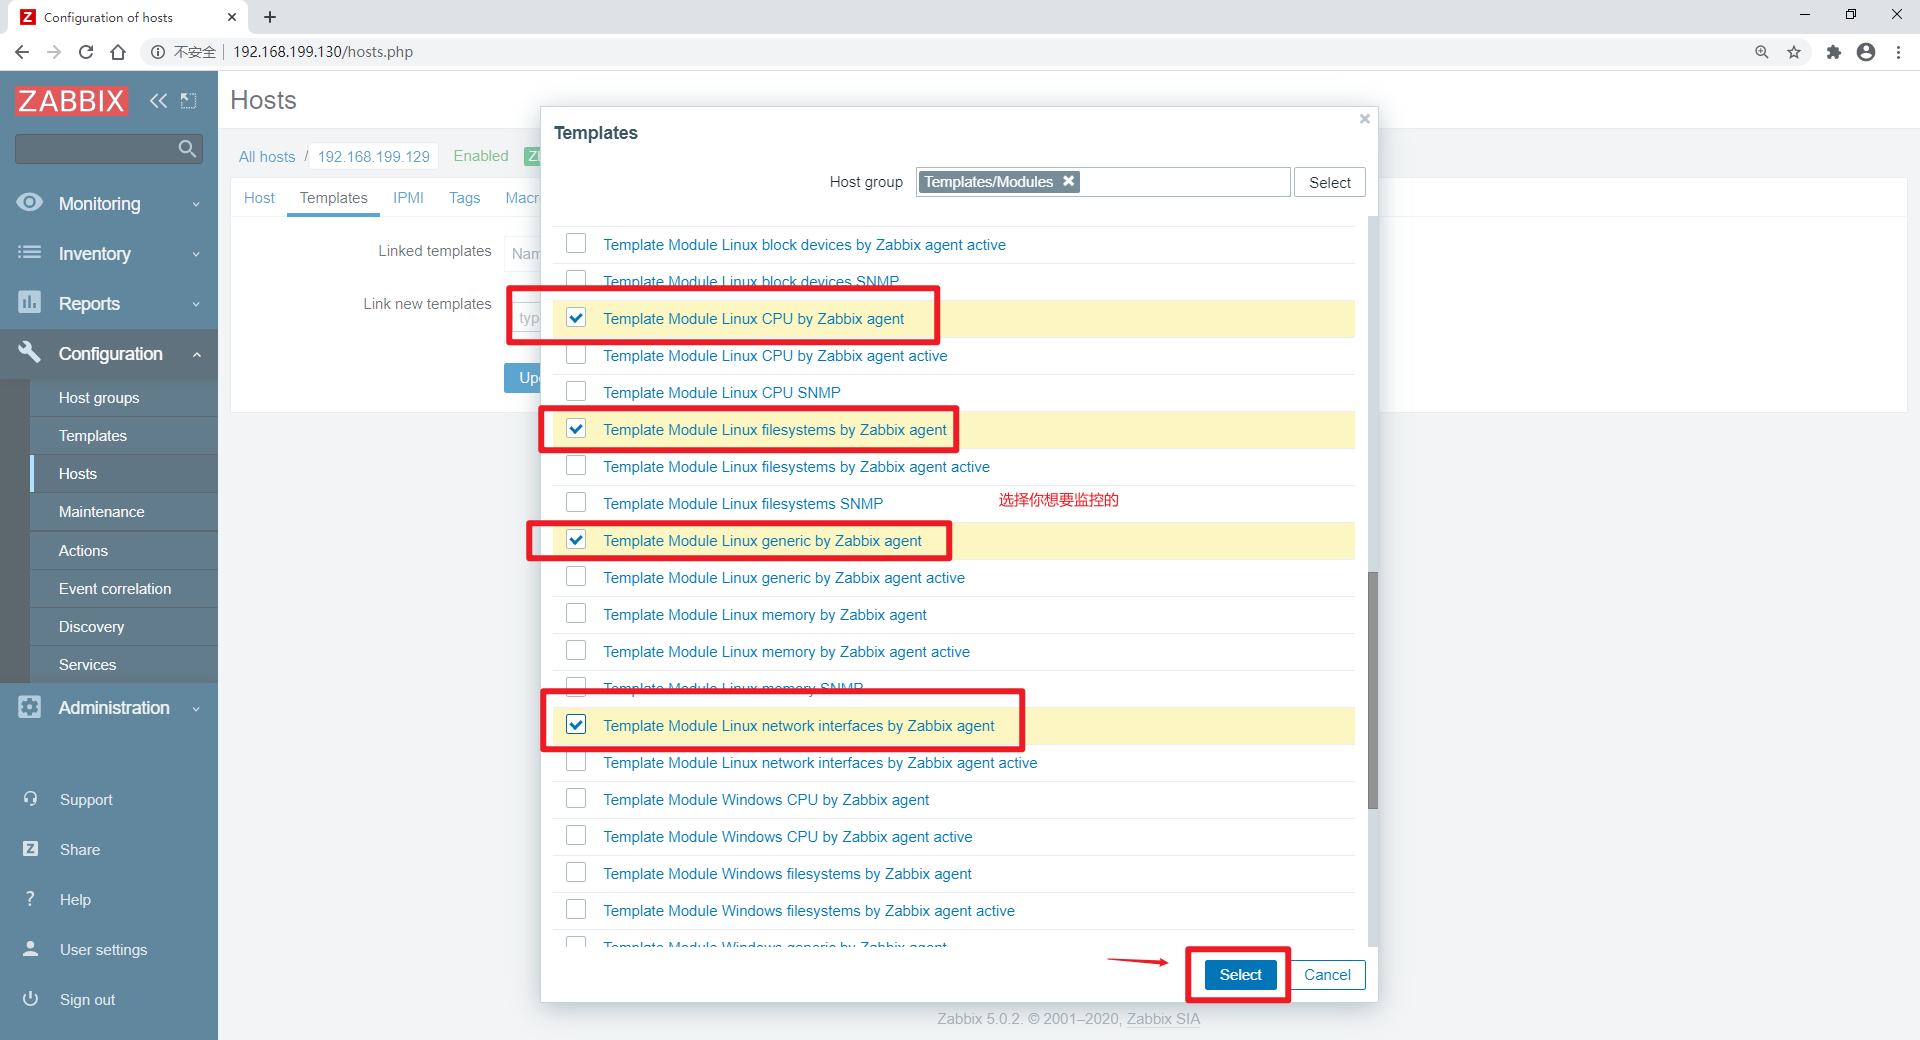The height and width of the screenshot is (1040, 1920).
Task: Click the Support headset icon
Action: click(x=31, y=799)
